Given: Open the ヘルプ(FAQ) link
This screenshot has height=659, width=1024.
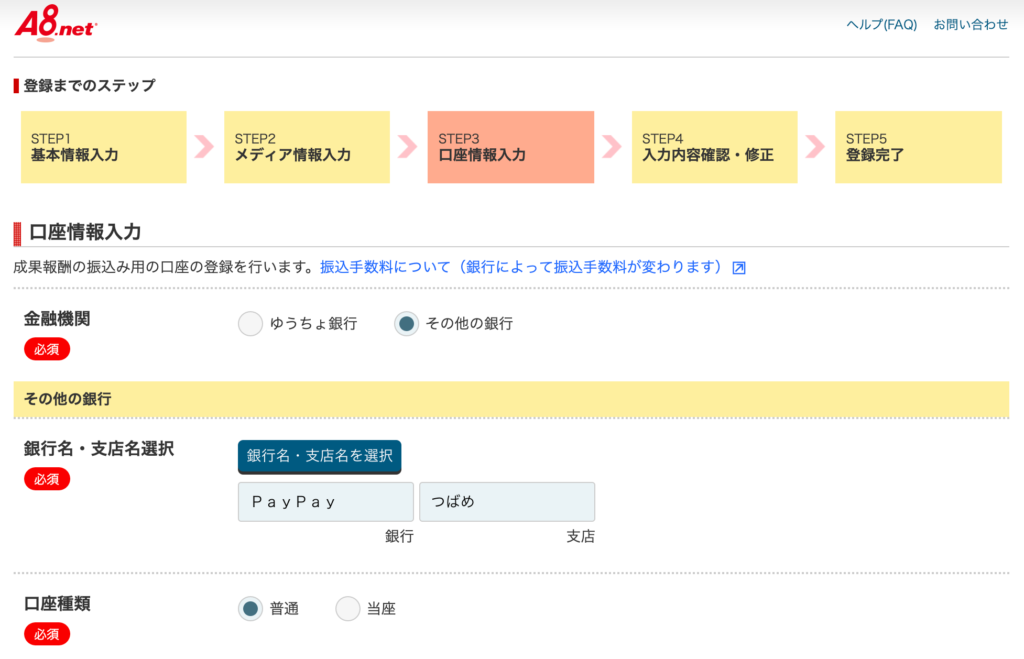Looking at the screenshot, I should tap(881, 25).
